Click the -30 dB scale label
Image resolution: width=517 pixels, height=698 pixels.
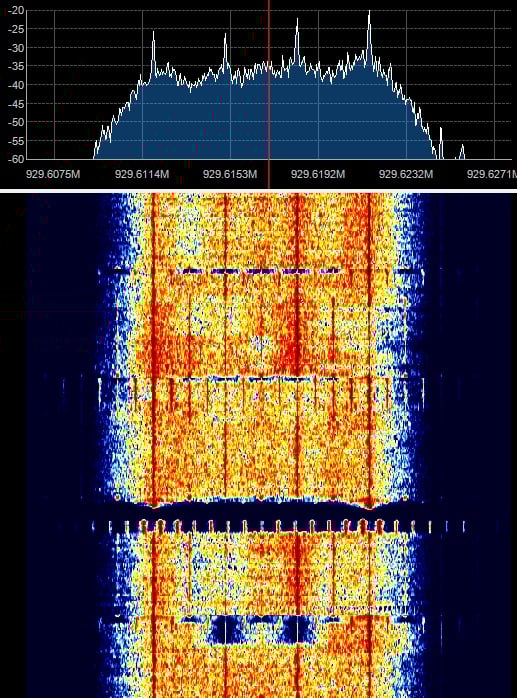coord(16,48)
